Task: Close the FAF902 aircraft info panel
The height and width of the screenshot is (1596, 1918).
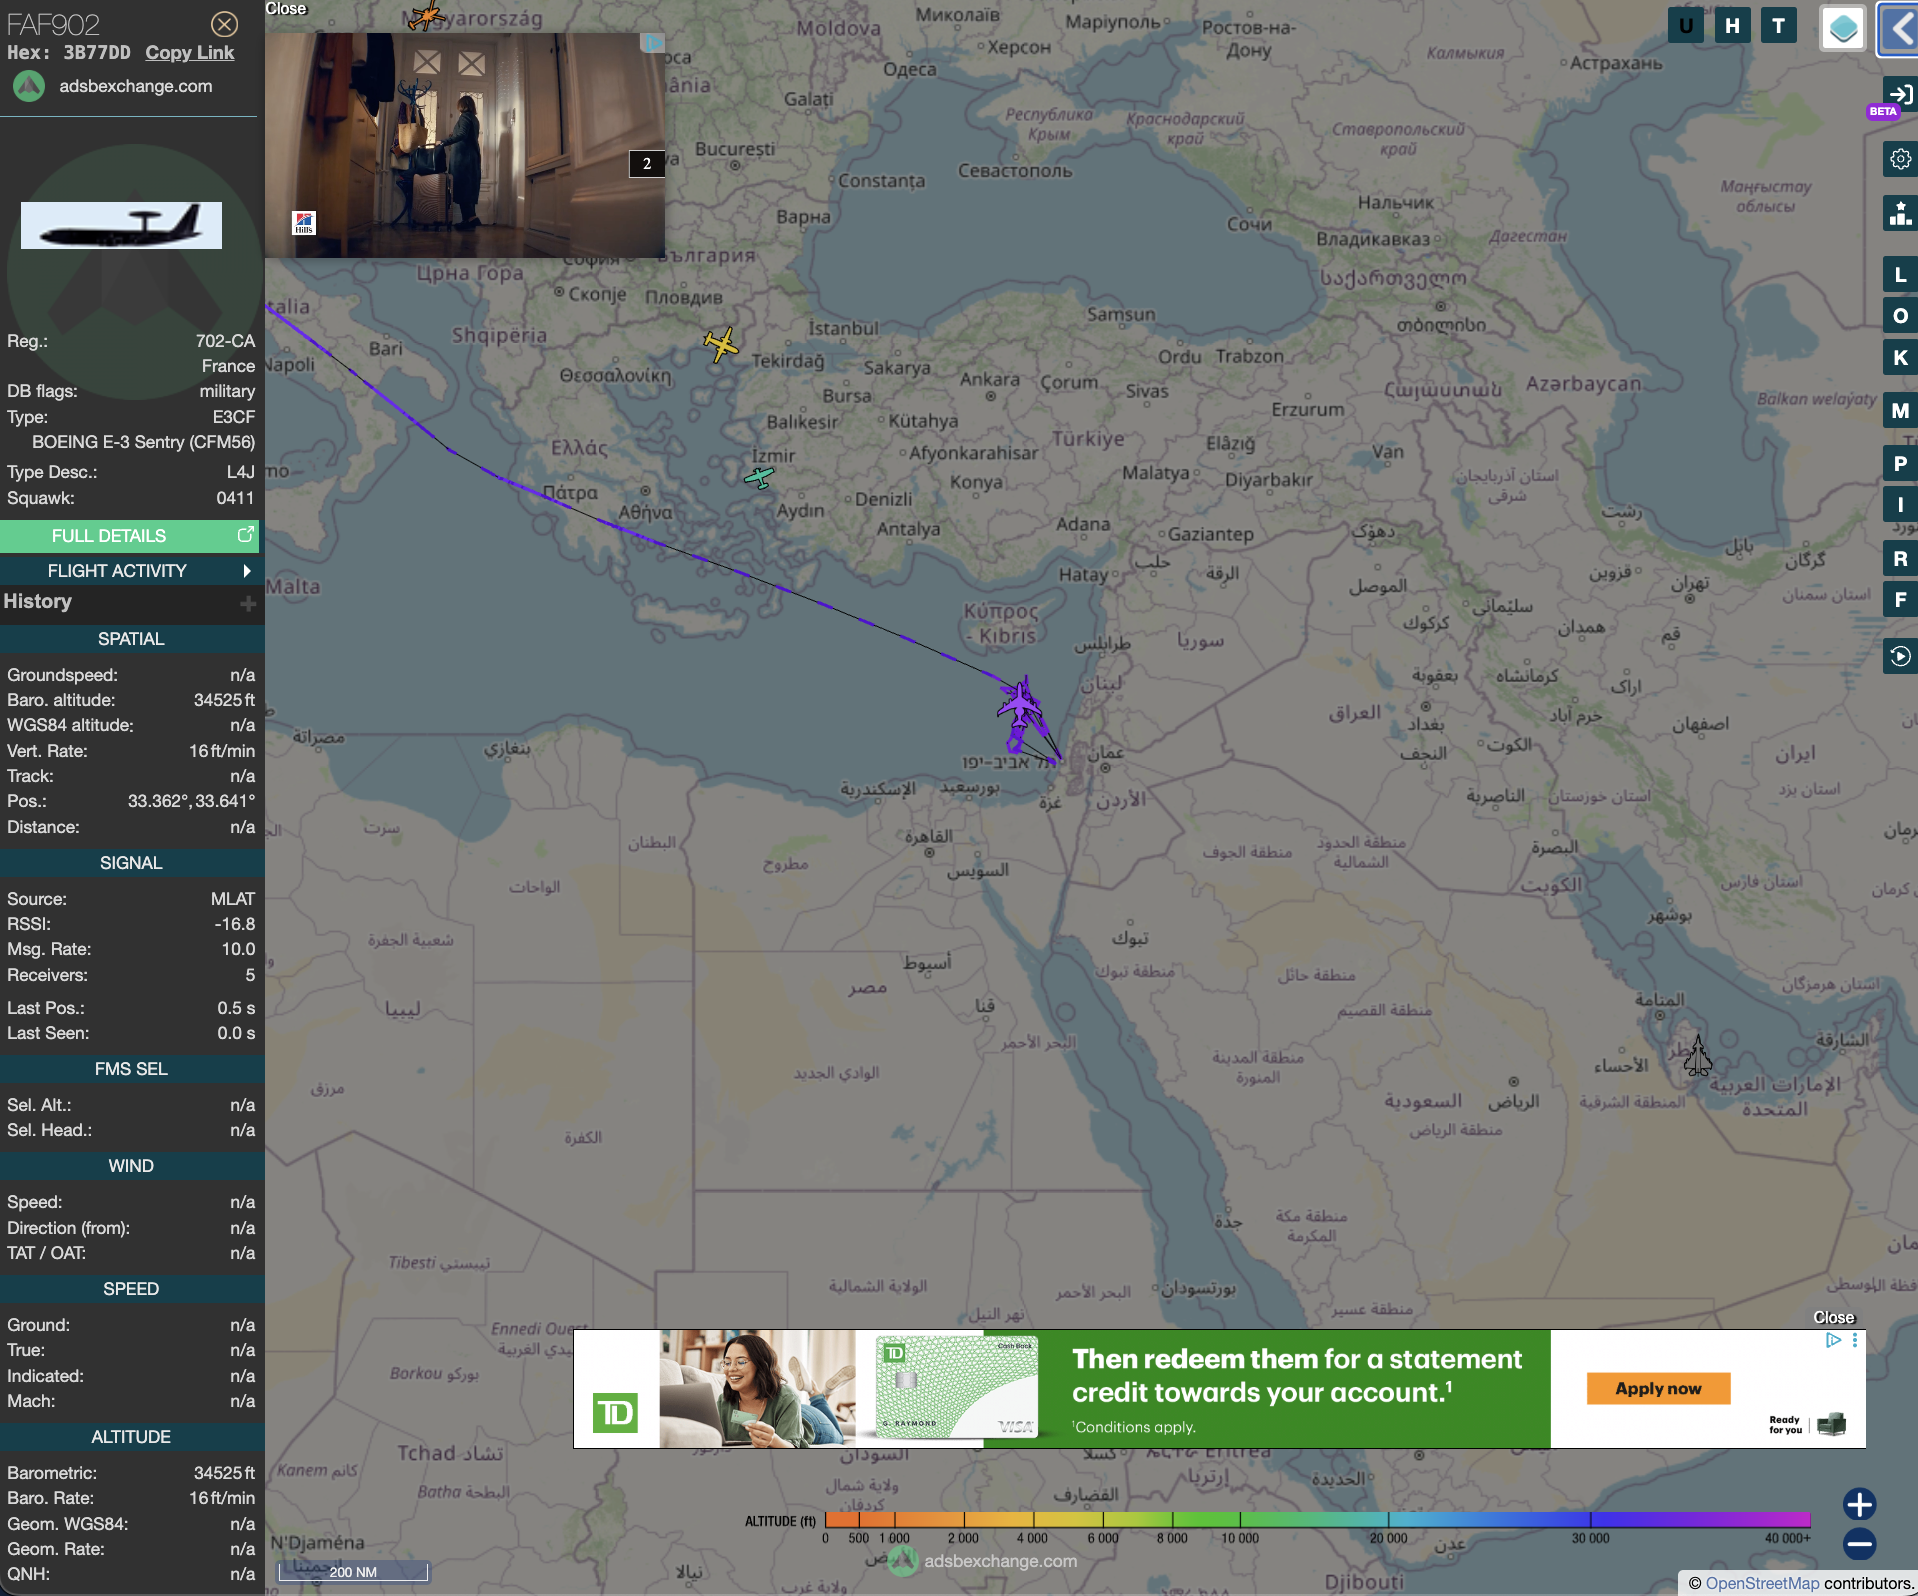Action: pyautogui.click(x=225, y=24)
